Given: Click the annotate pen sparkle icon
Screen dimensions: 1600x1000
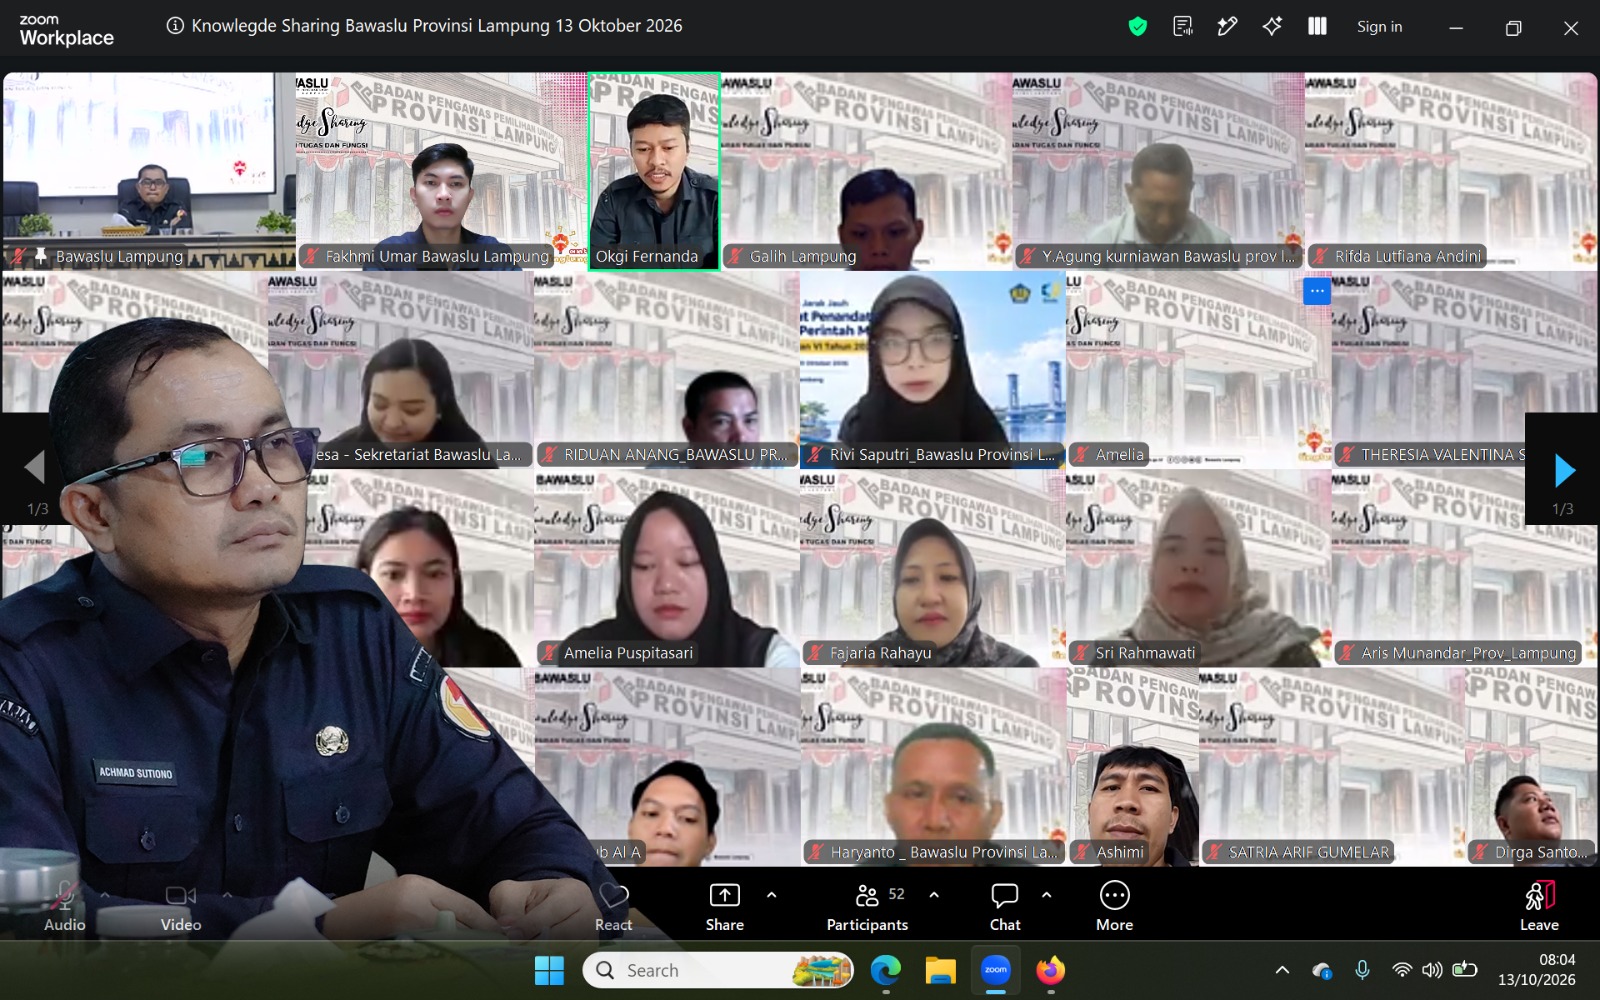Looking at the screenshot, I should coord(1227,27).
